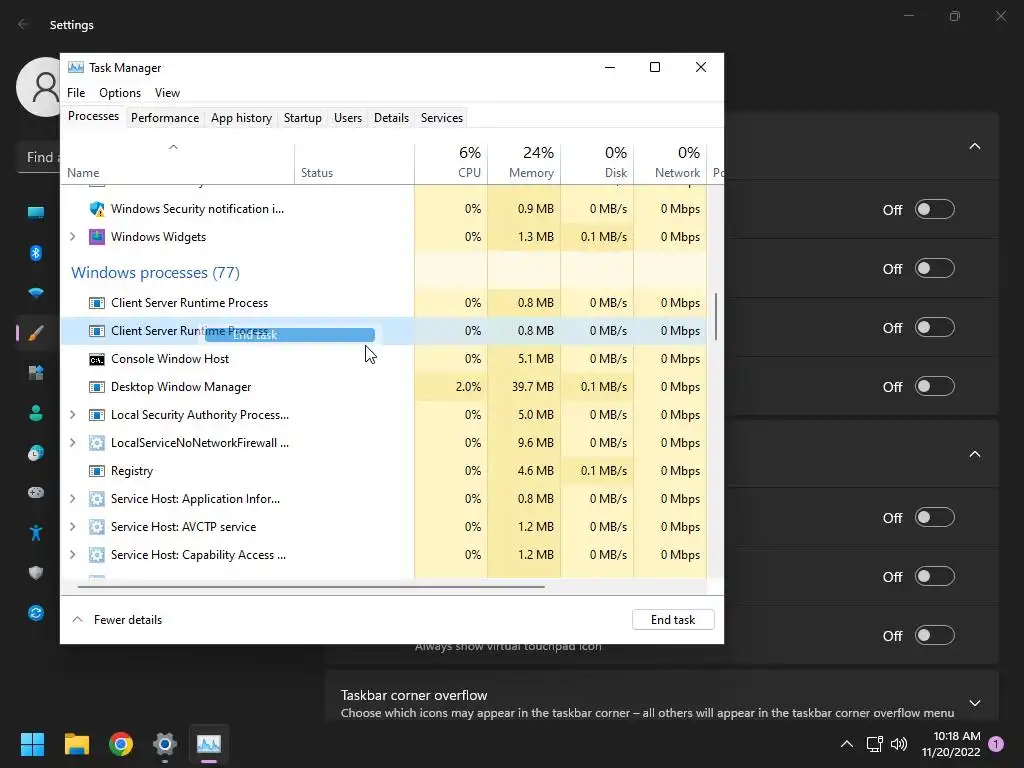This screenshot has width=1024, height=768.
Task: Toggle the first Off switch in Settings
Action: pyautogui.click(x=935, y=210)
